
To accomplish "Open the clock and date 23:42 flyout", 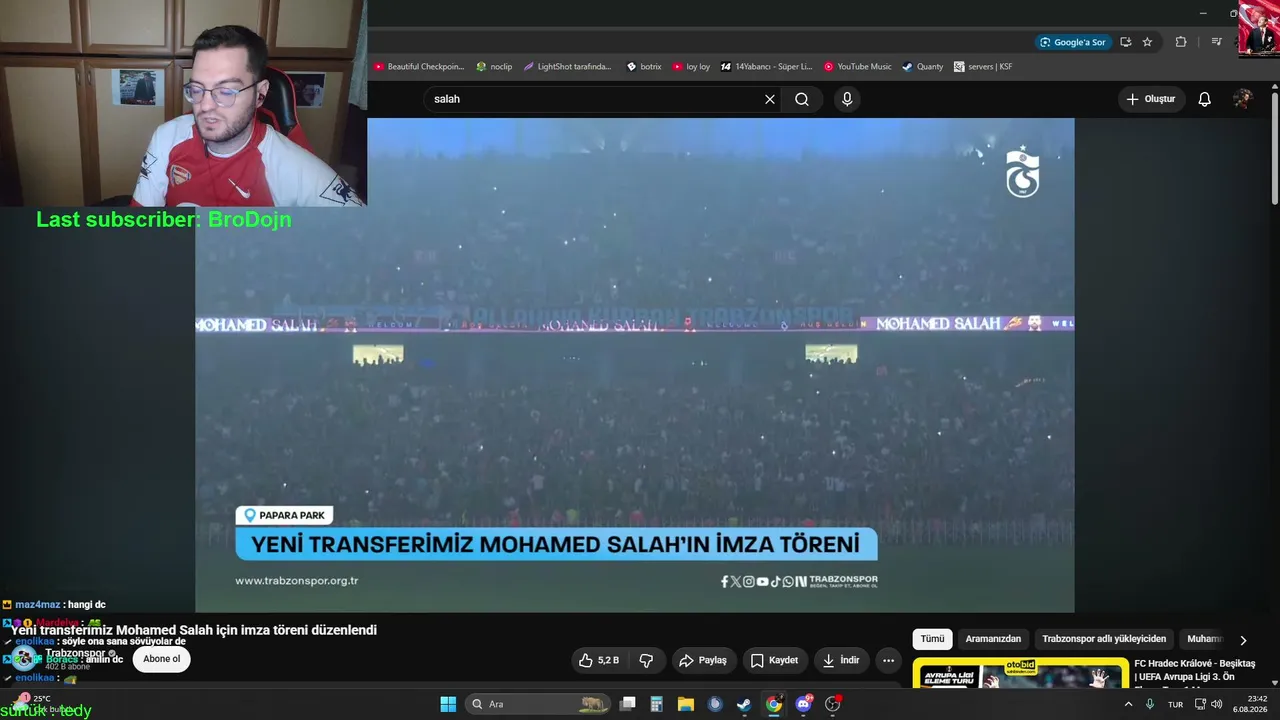I will coord(1251,704).
